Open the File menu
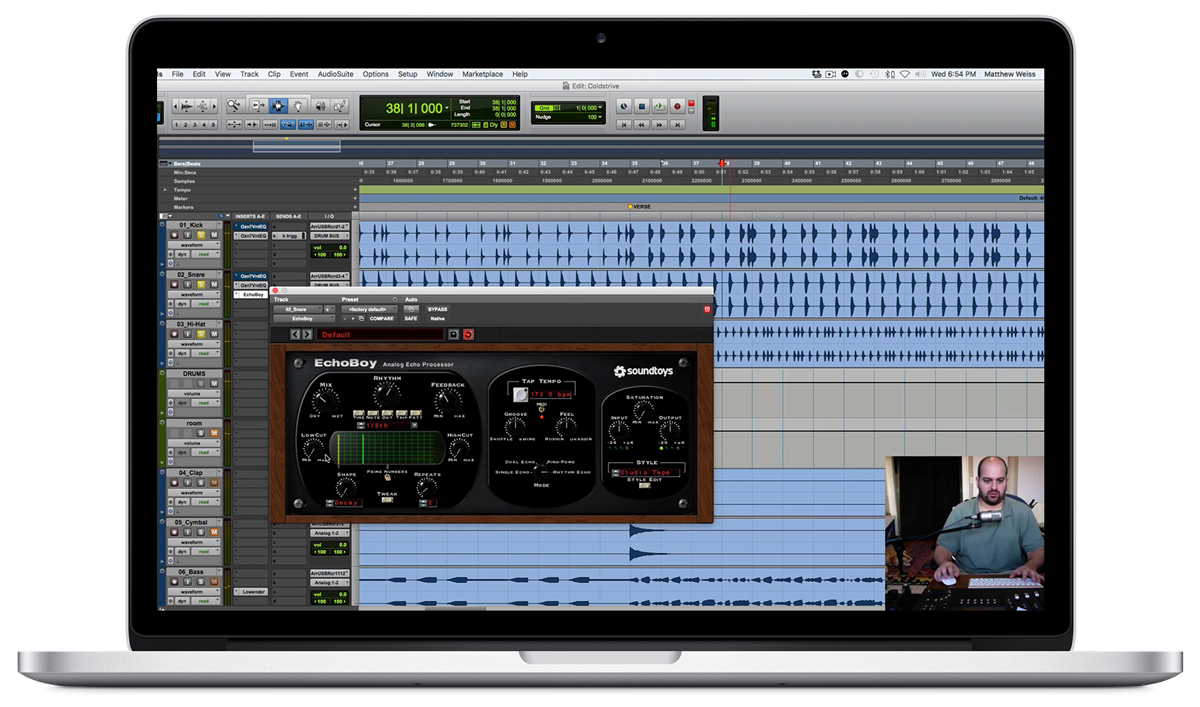1200x707 pixels. point(177,74)
